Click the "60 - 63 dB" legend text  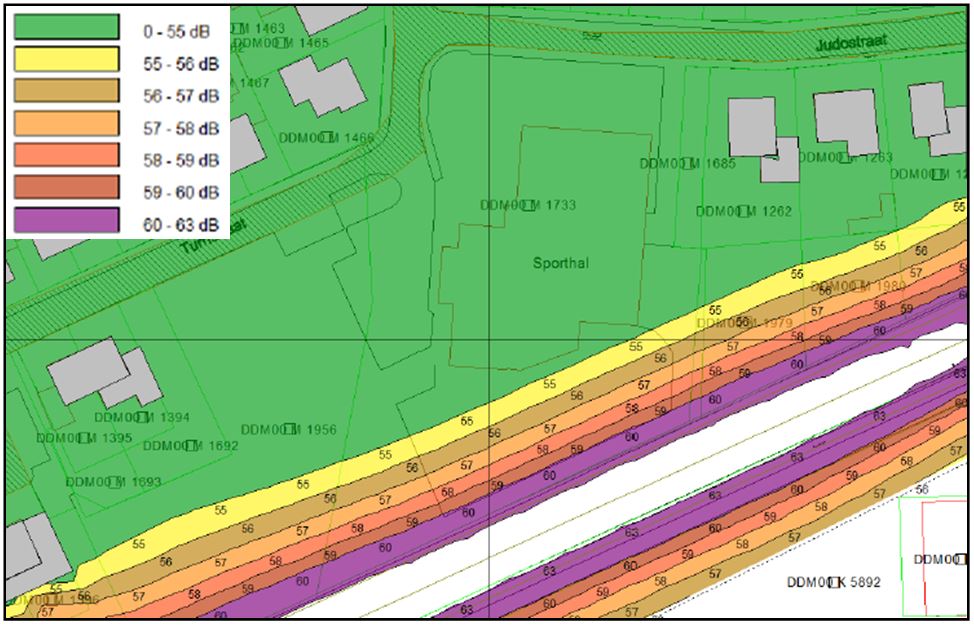pyautogui.click(x=180, y=224)
